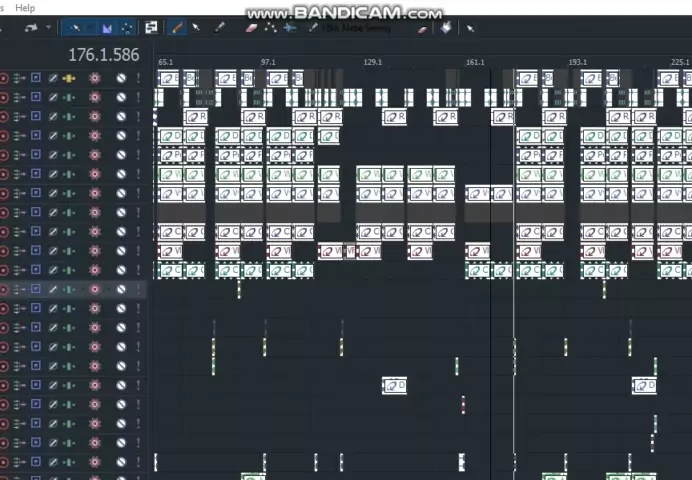Open the Help menu
This screenshot has width=692, height=480.
pyautogui.click(x=25, y=8)
